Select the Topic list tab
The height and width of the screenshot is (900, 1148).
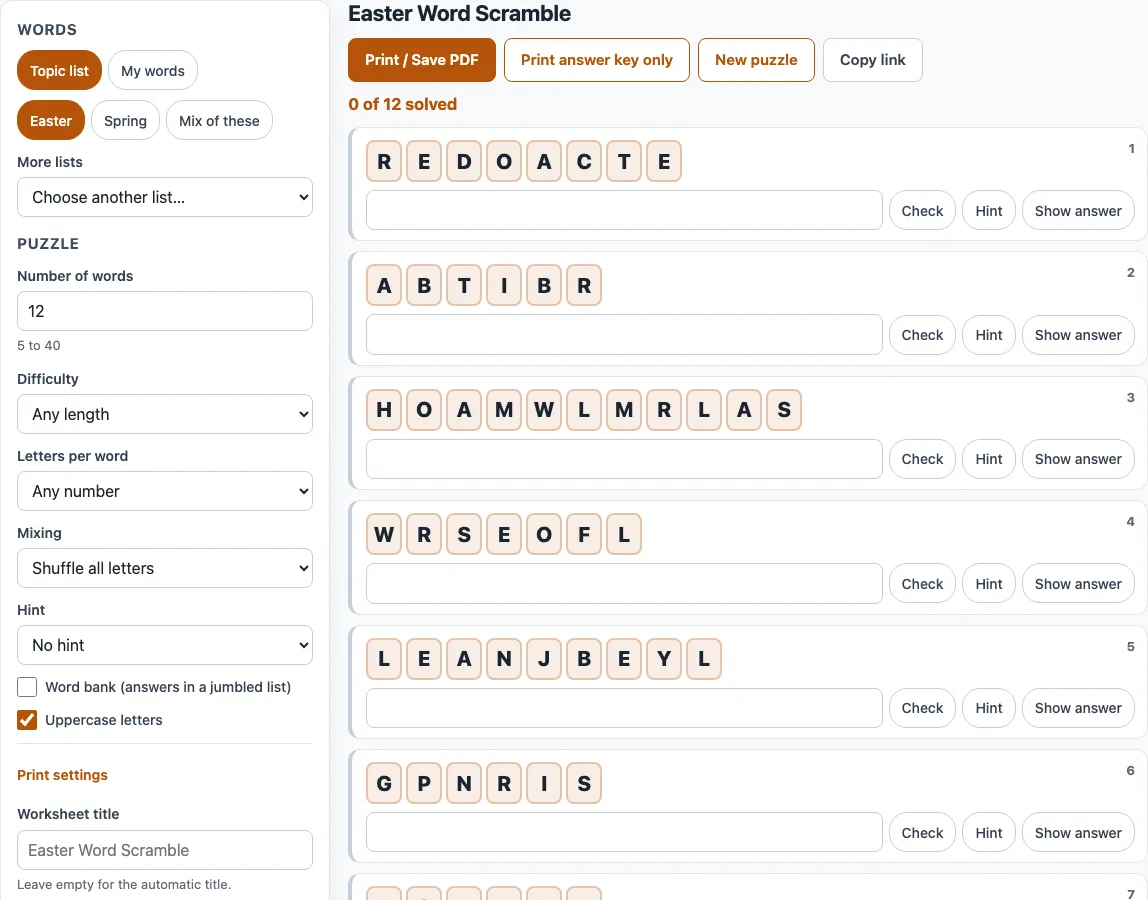click(59, 70)
